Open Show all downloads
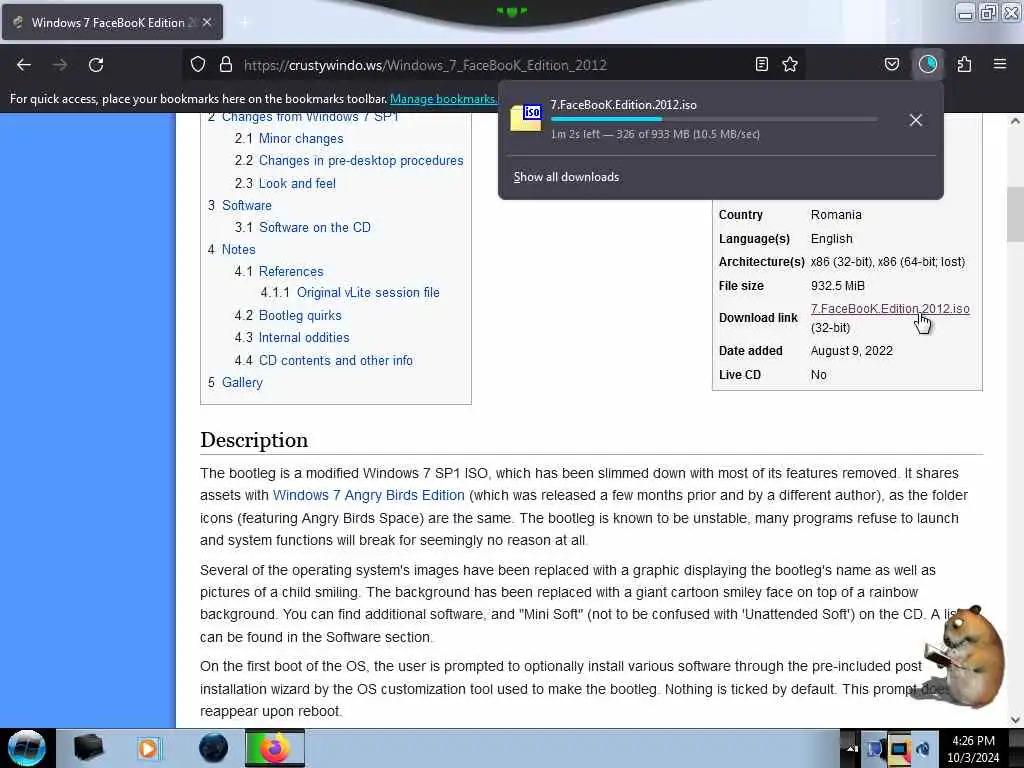This screenshot has width=1024, height=768. 566,177
